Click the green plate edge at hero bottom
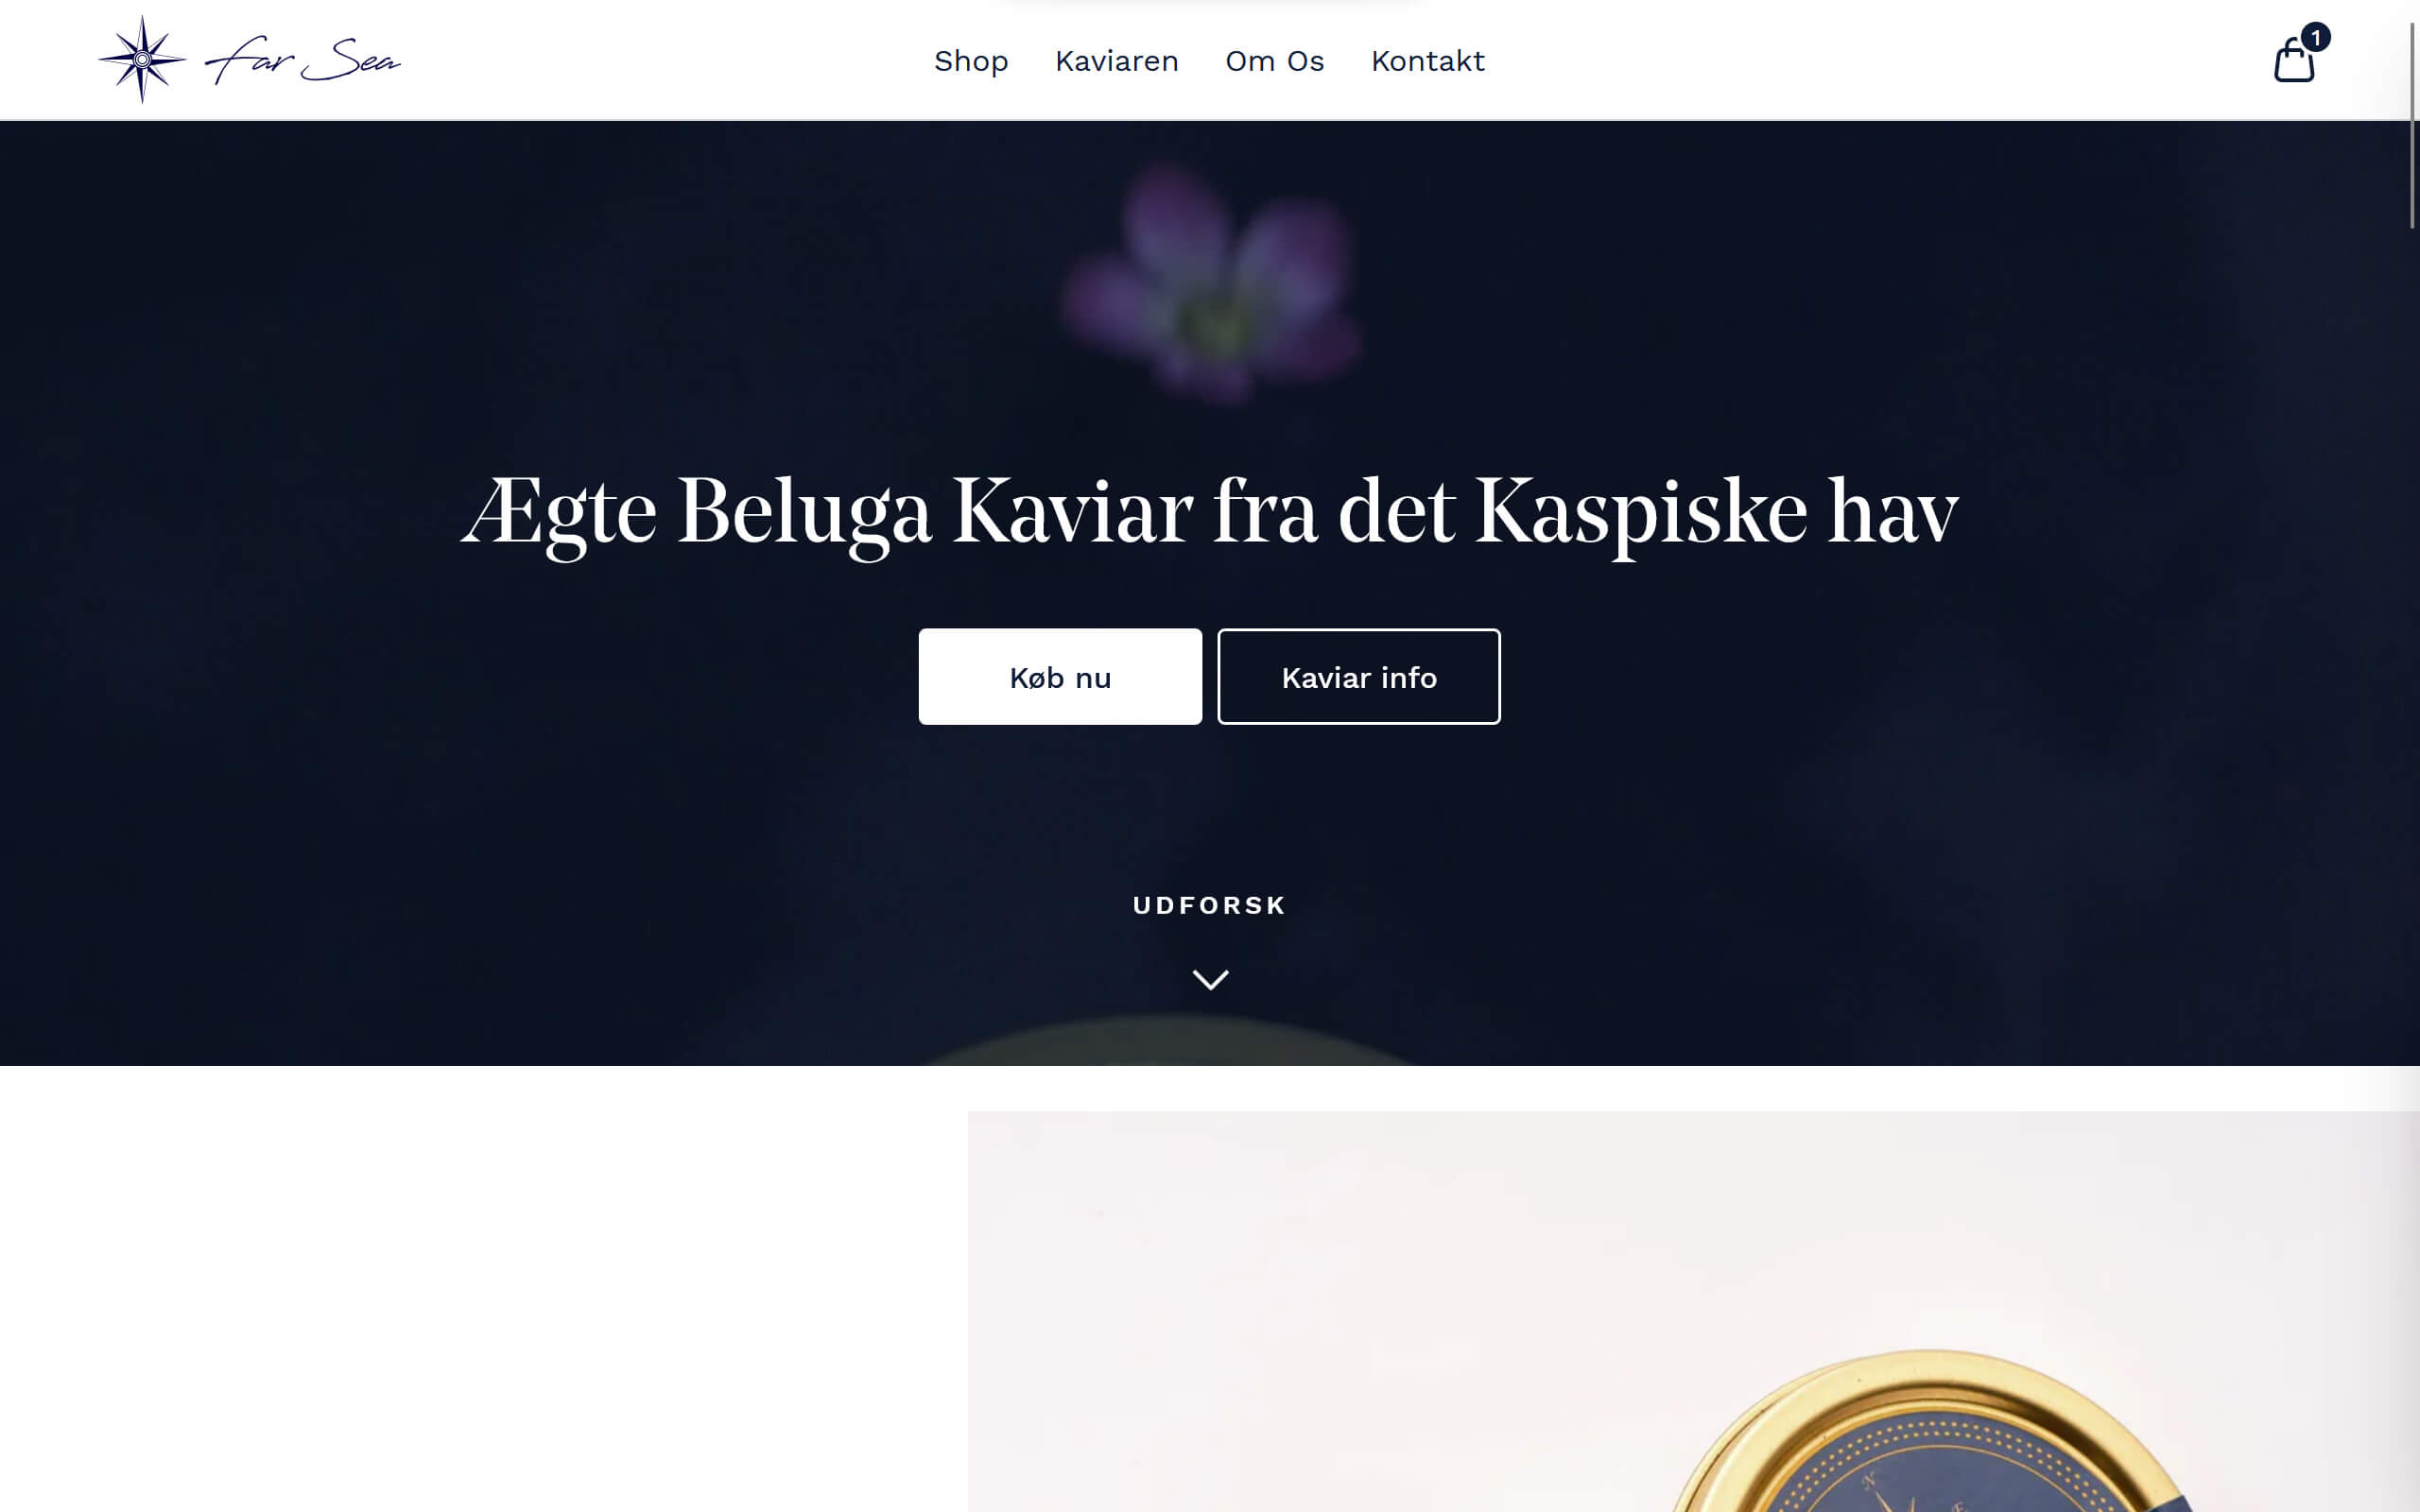 tap(1165, 1042)
